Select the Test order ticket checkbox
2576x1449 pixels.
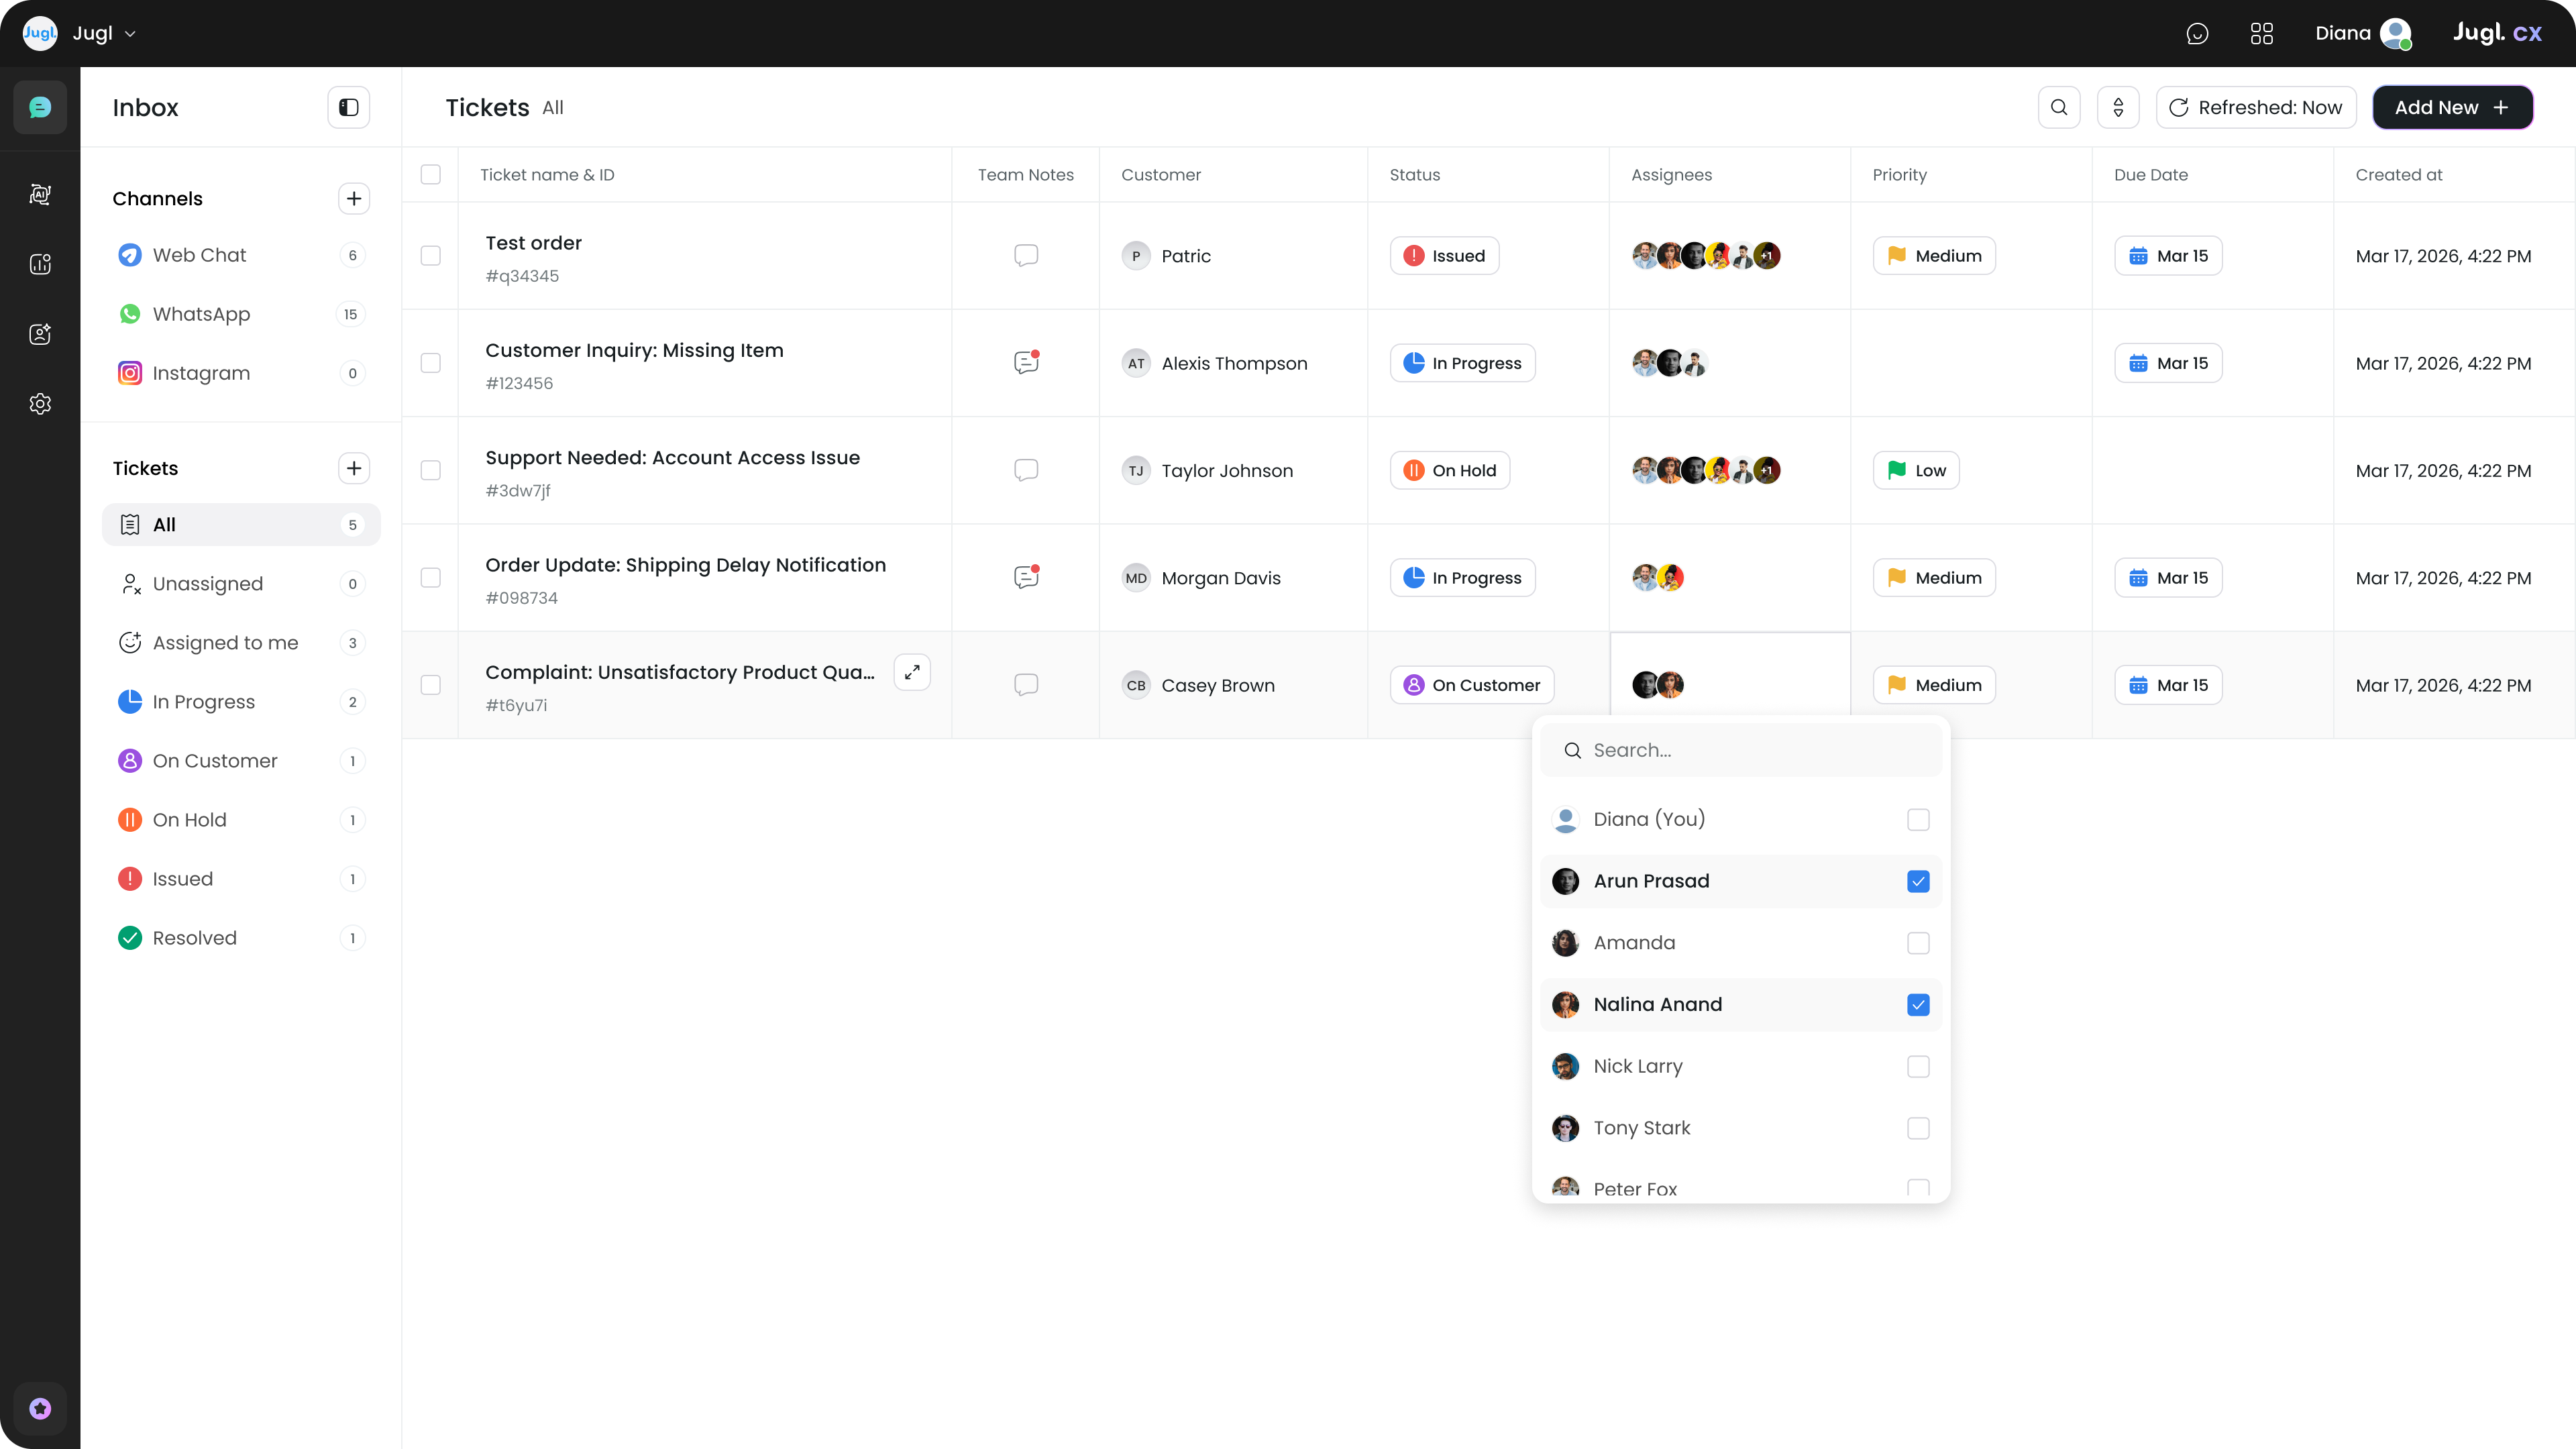(431, 255)
